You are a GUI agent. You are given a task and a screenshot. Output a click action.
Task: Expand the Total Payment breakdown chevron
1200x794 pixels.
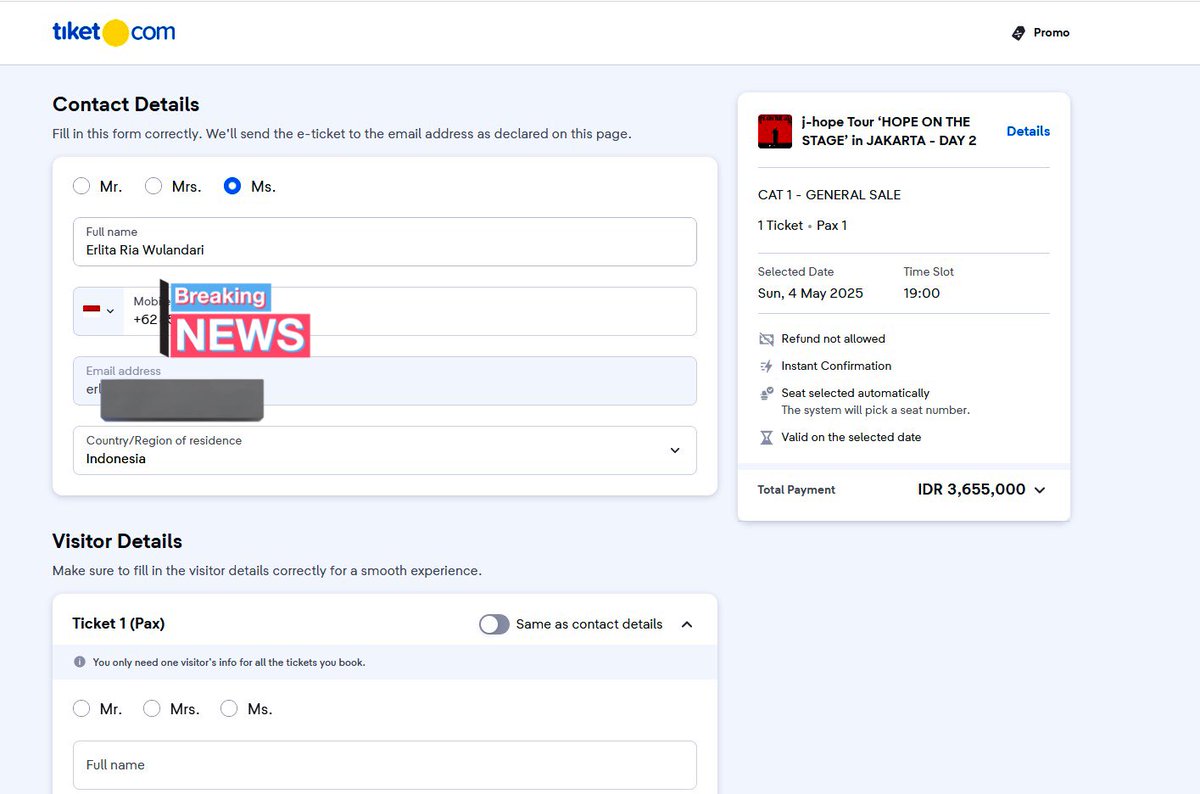pos(1040,490)
